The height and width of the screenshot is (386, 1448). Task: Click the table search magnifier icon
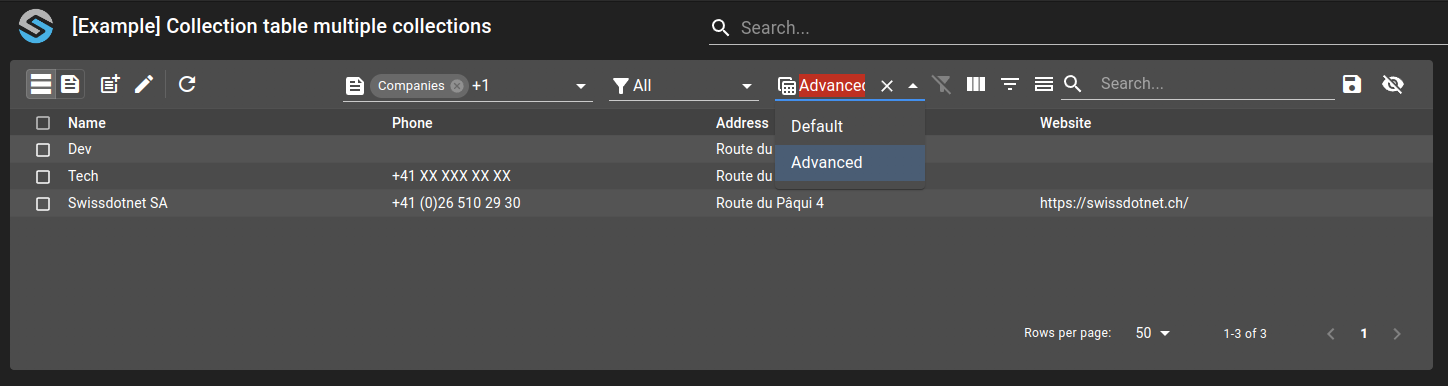pos(1073,84)
